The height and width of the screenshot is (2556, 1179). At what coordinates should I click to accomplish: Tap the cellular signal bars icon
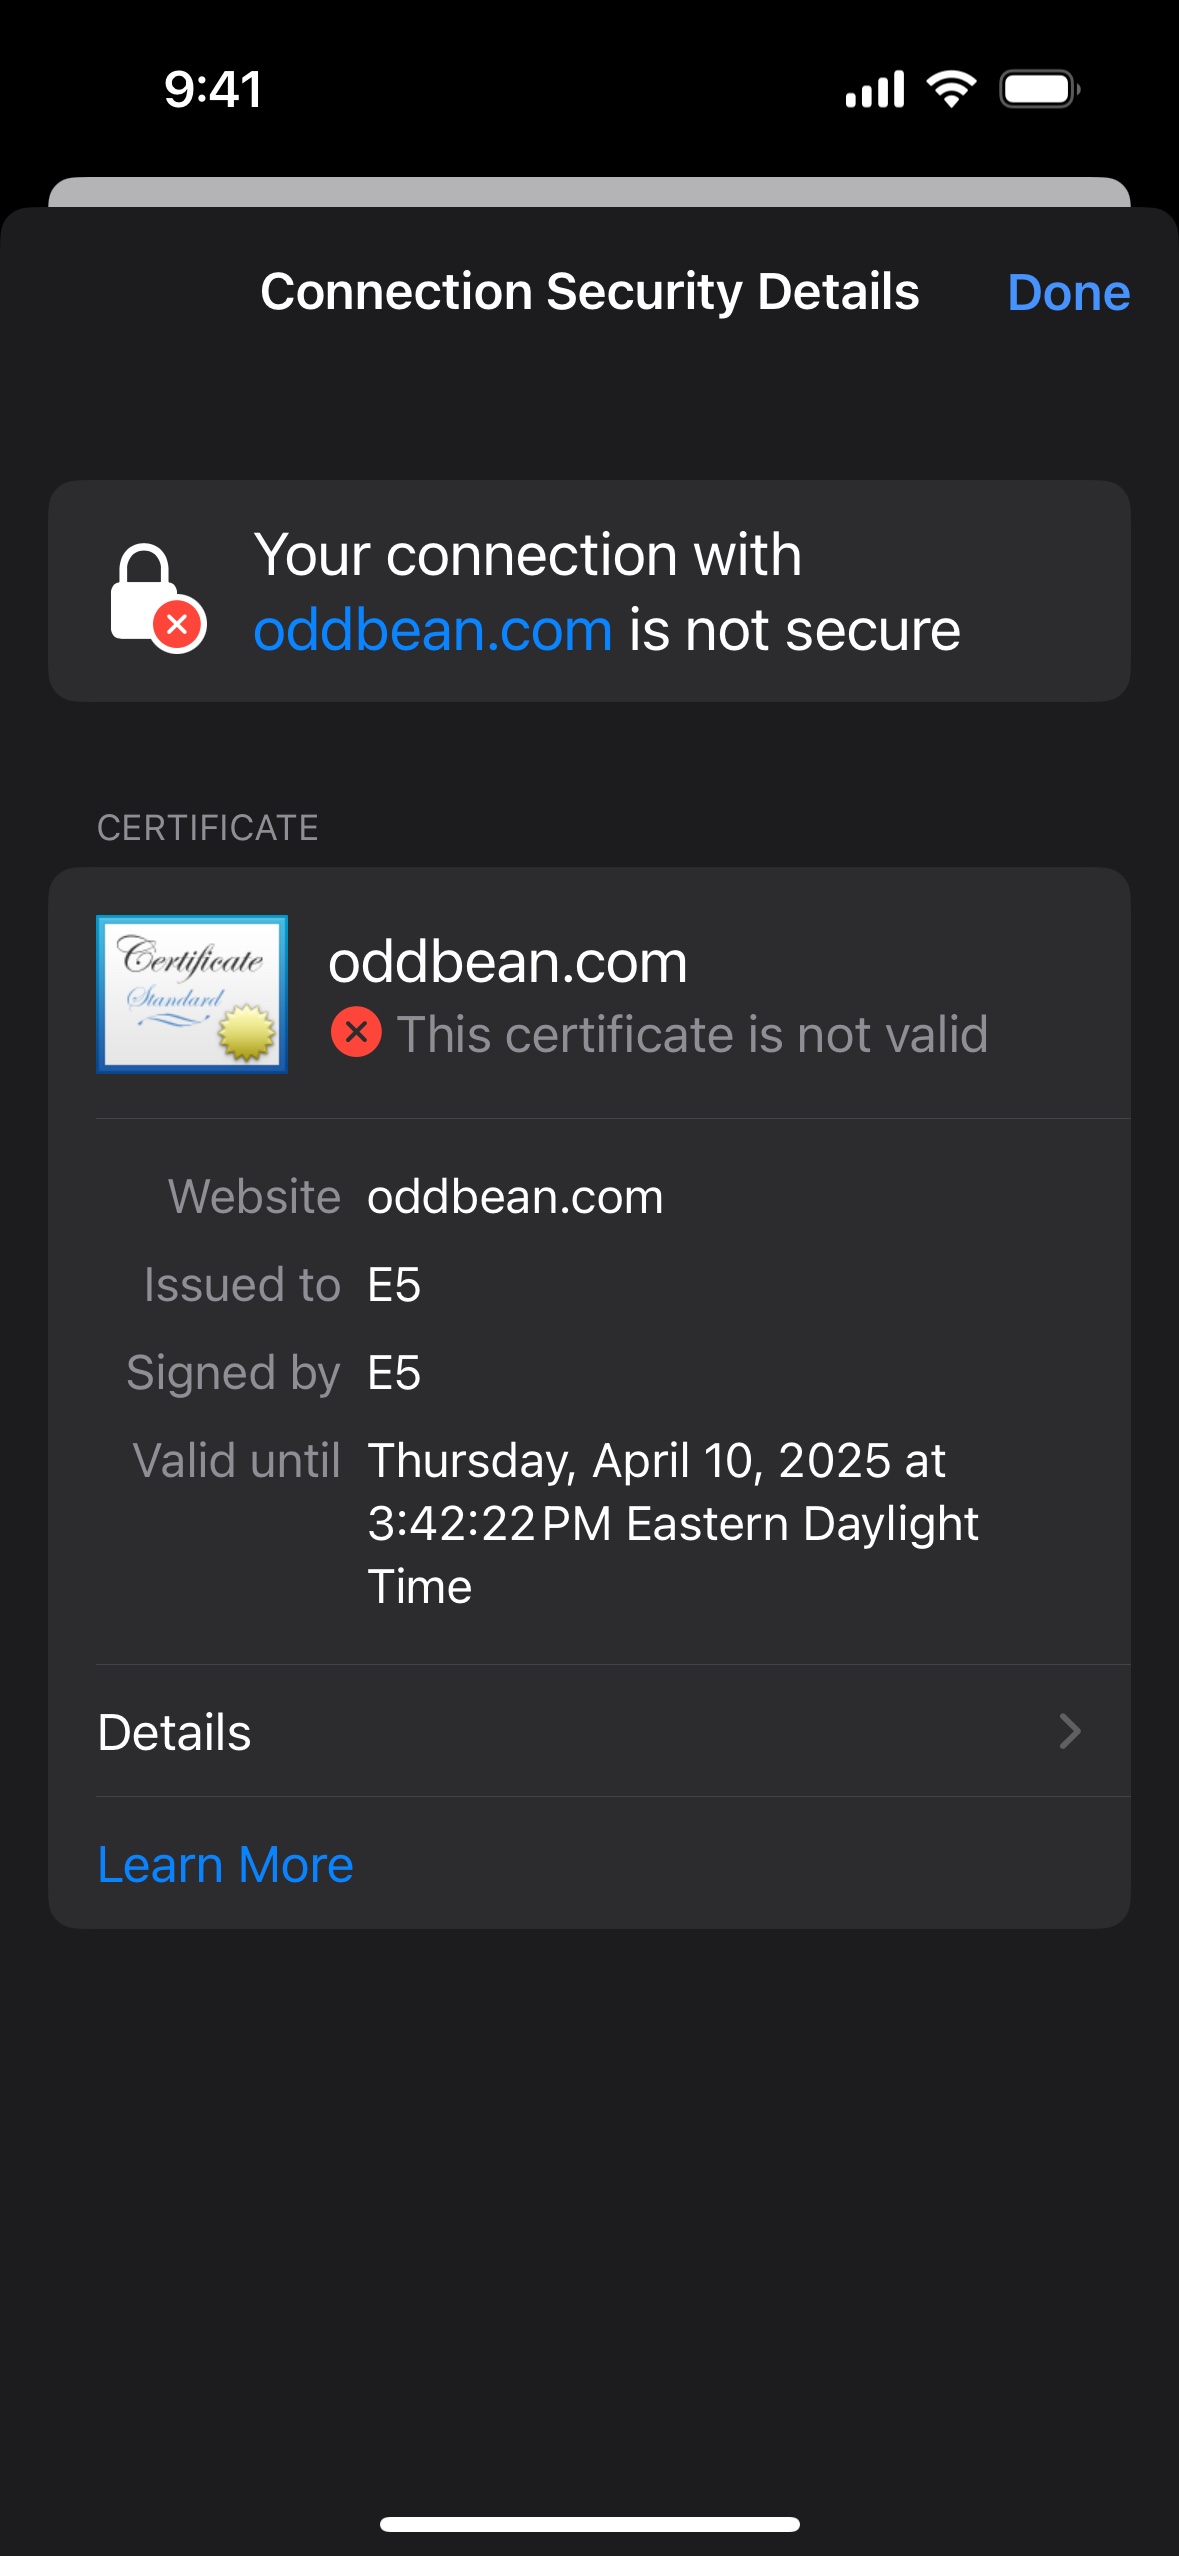tap(874, 89)
